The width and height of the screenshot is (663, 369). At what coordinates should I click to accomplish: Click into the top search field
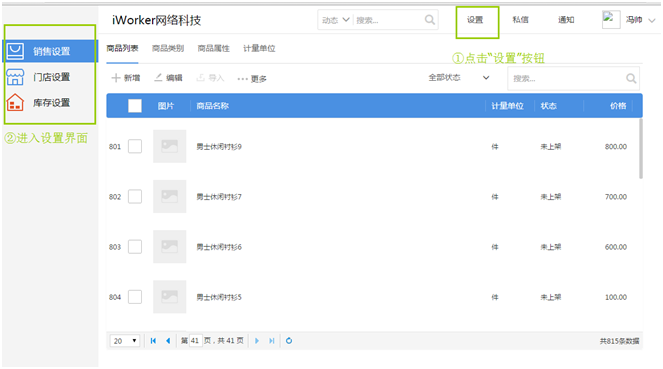389,20
